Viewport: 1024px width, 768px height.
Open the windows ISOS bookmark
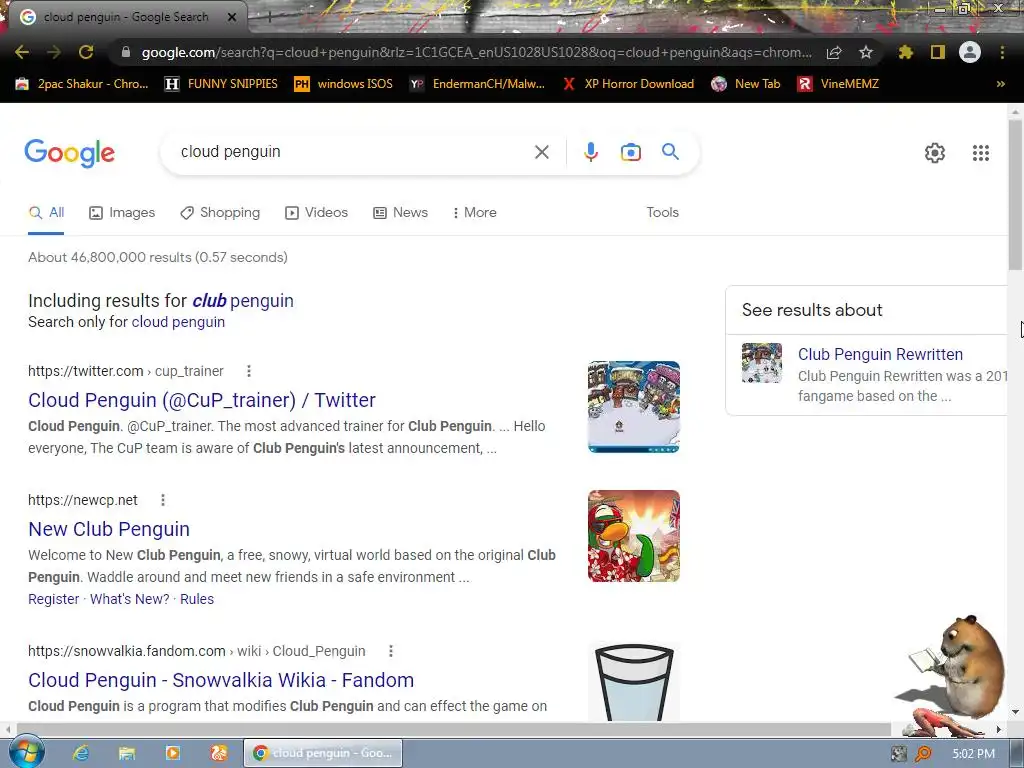[x=344, y=84]
